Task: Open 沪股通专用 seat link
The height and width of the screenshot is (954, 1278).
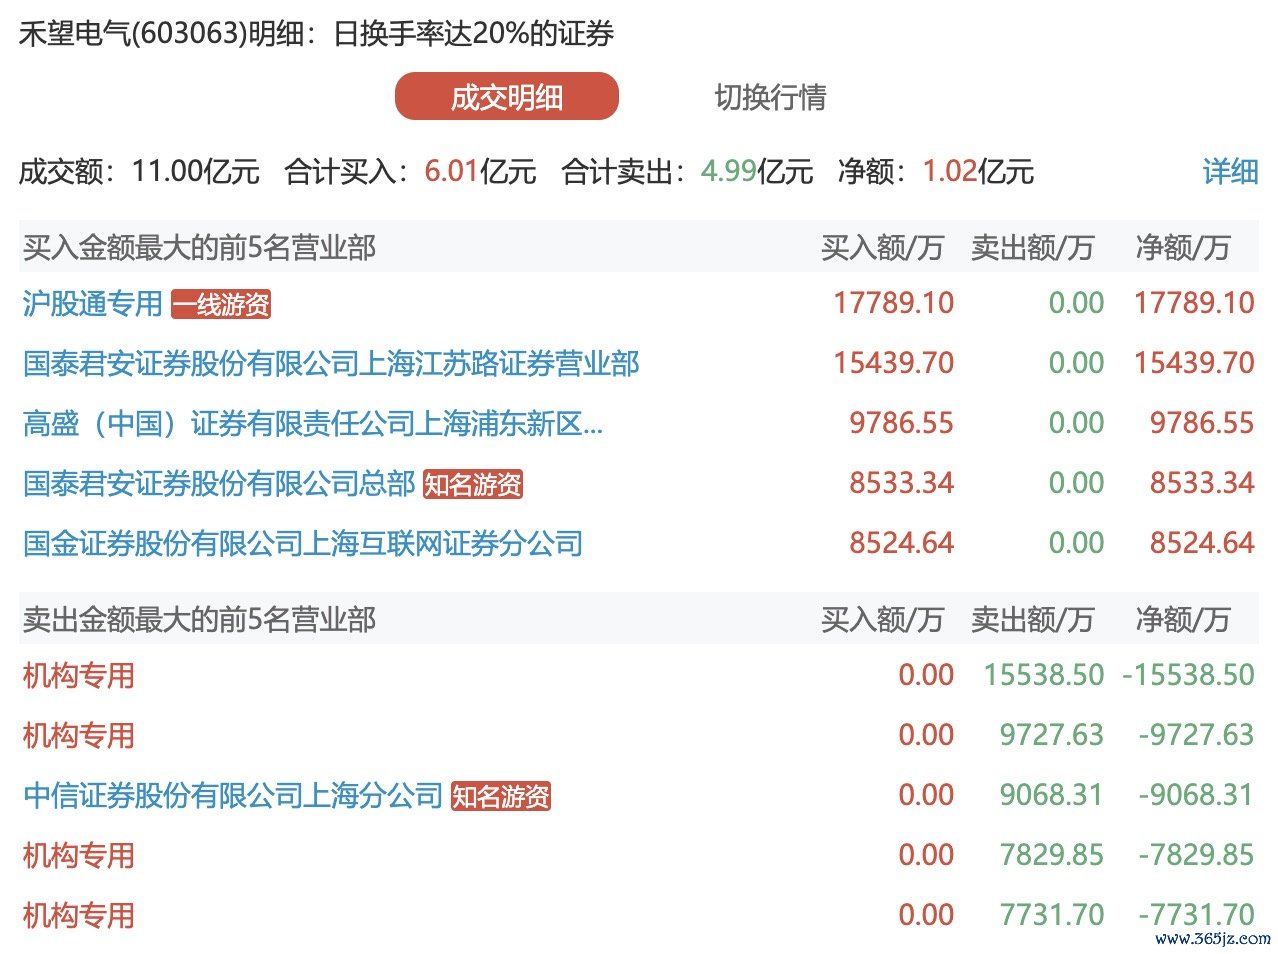Action: pyautogui.click(x=93, y=303)
